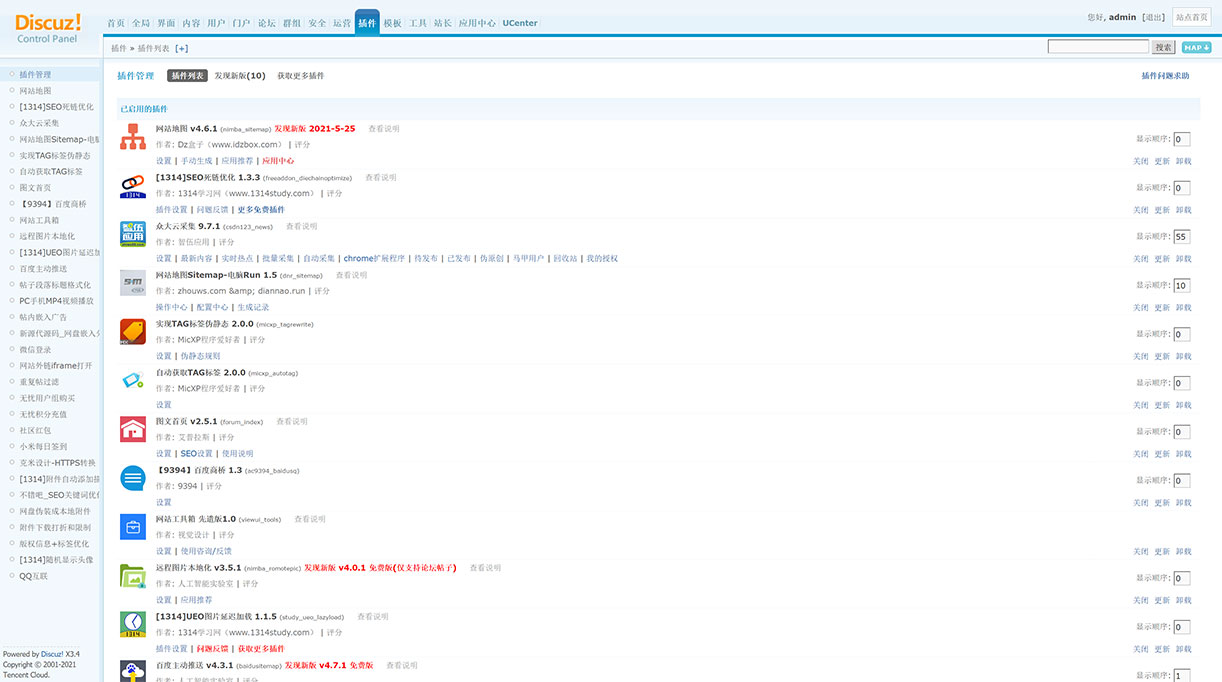
Task: Click the 众大云采集 plugin icon
Action: pos(133,235)
